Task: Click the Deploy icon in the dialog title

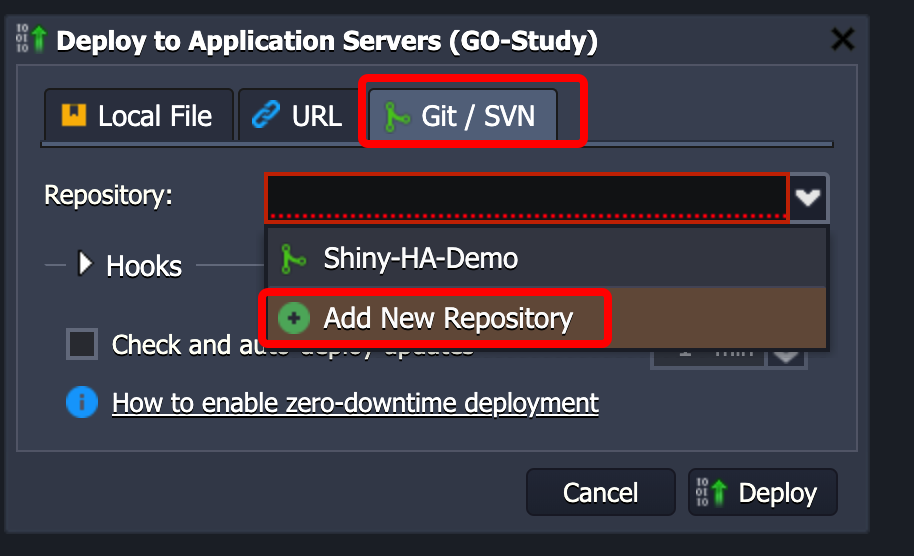Action: pos(32,40)
